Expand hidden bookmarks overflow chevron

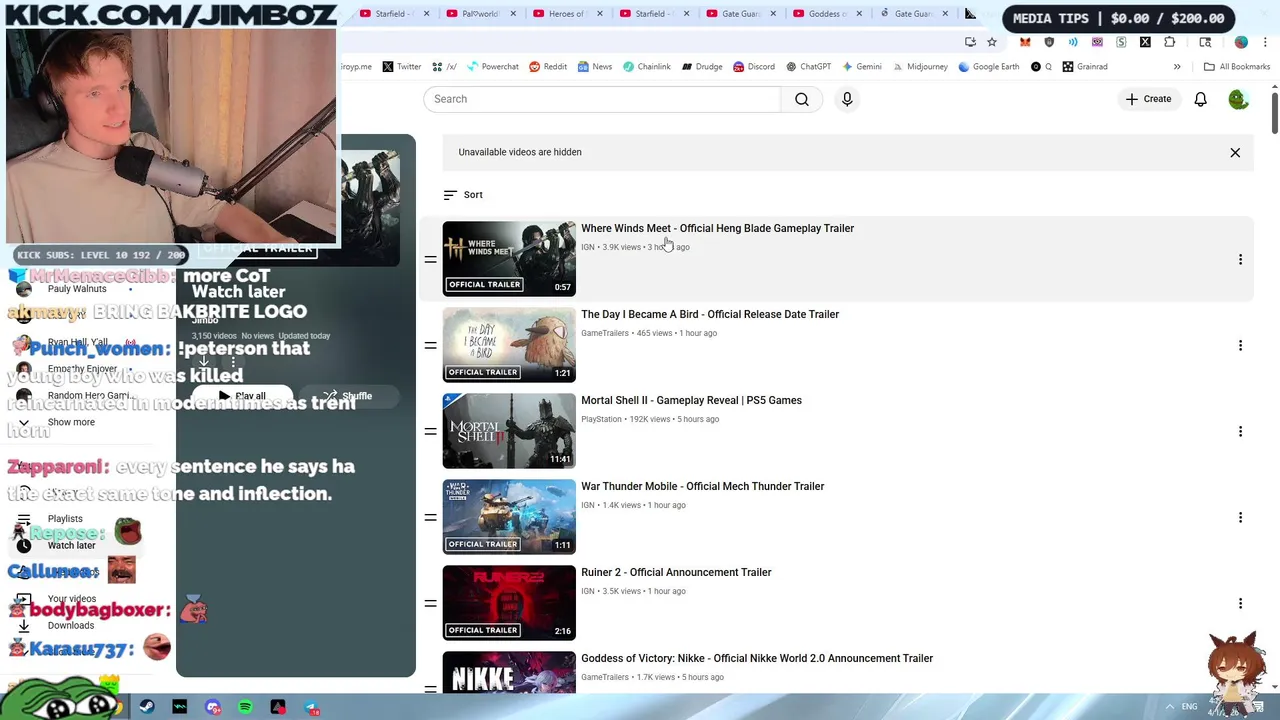click(x=1177, y=67)
